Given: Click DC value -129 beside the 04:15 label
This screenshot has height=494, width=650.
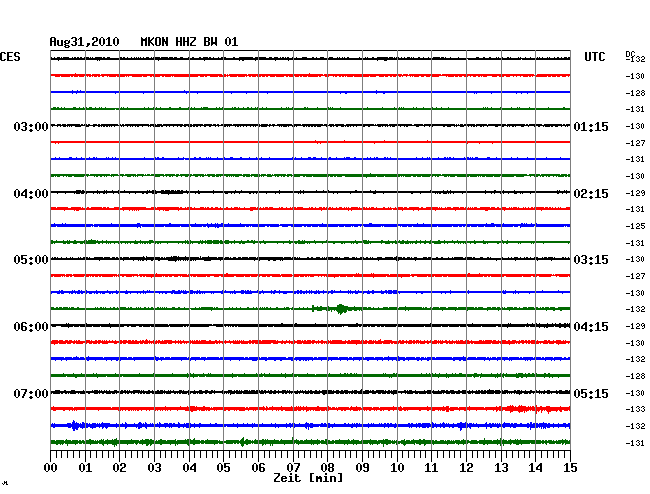Looking at the screenshot, I should [635, 327].
